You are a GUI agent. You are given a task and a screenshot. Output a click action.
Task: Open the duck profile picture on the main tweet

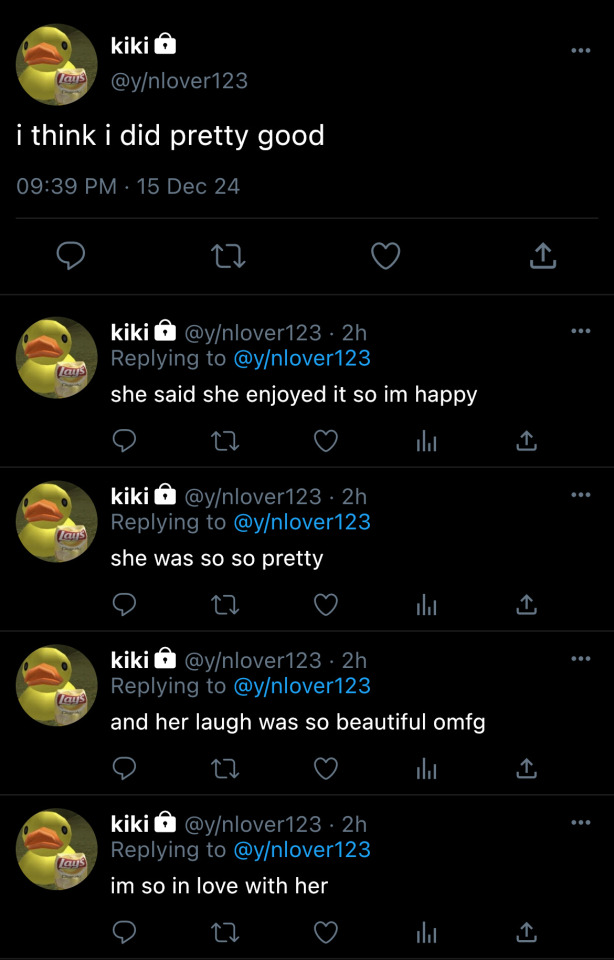click(56, 64)
